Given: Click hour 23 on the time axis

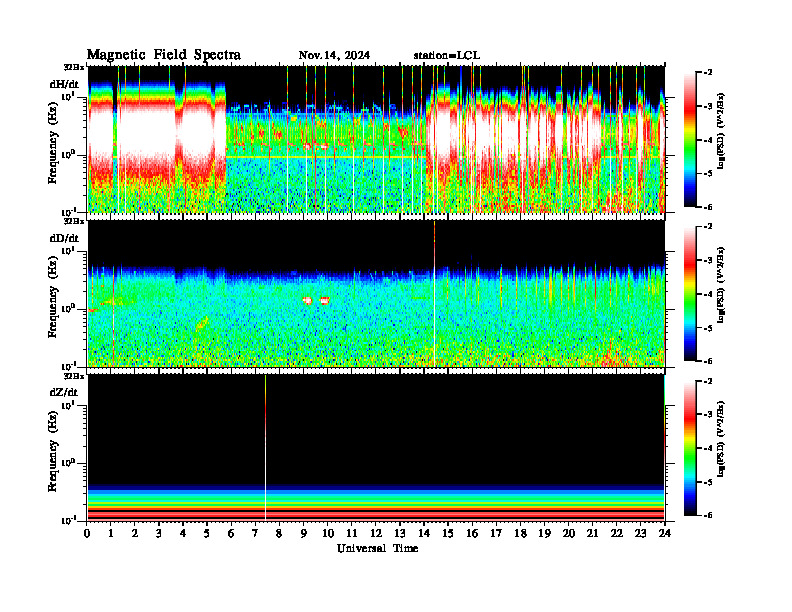Looking at the screenshot, I should coord(640,533).
